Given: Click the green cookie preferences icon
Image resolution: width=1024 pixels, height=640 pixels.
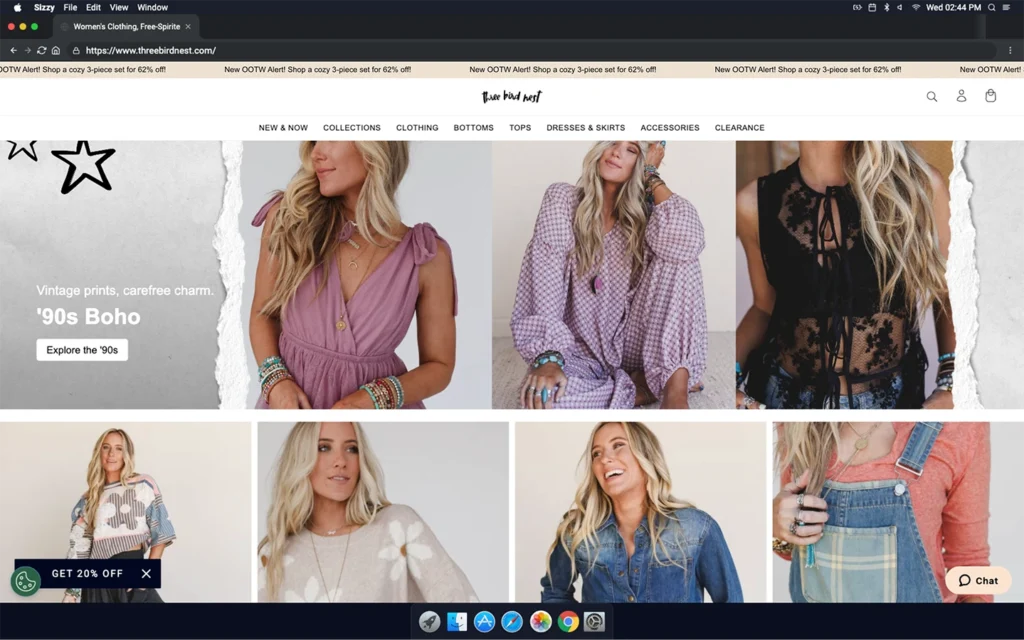Looking at the screenshot, I should tap(25, 581).
